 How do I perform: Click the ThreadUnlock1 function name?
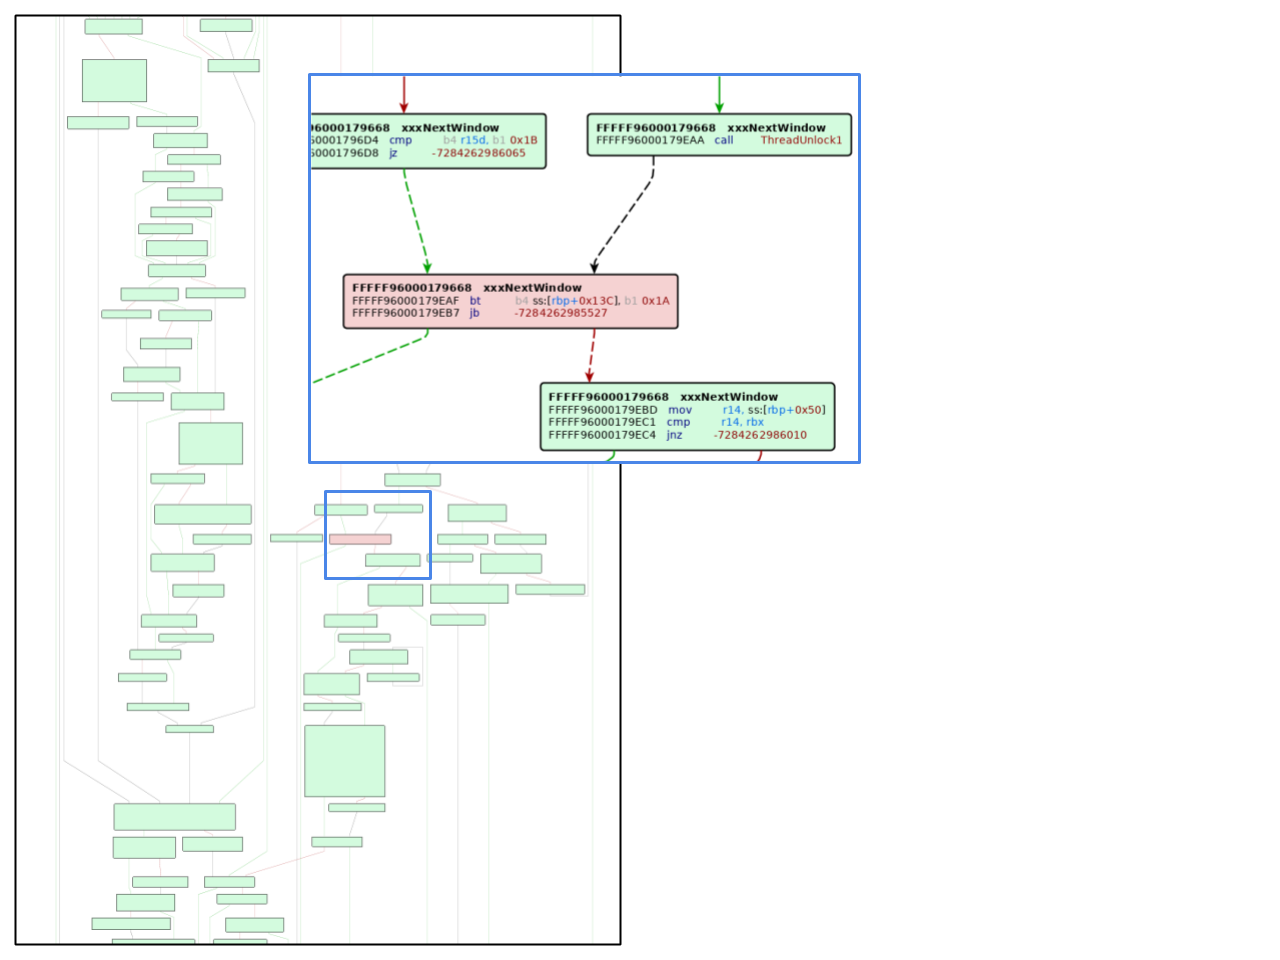(x=801, y=141)
